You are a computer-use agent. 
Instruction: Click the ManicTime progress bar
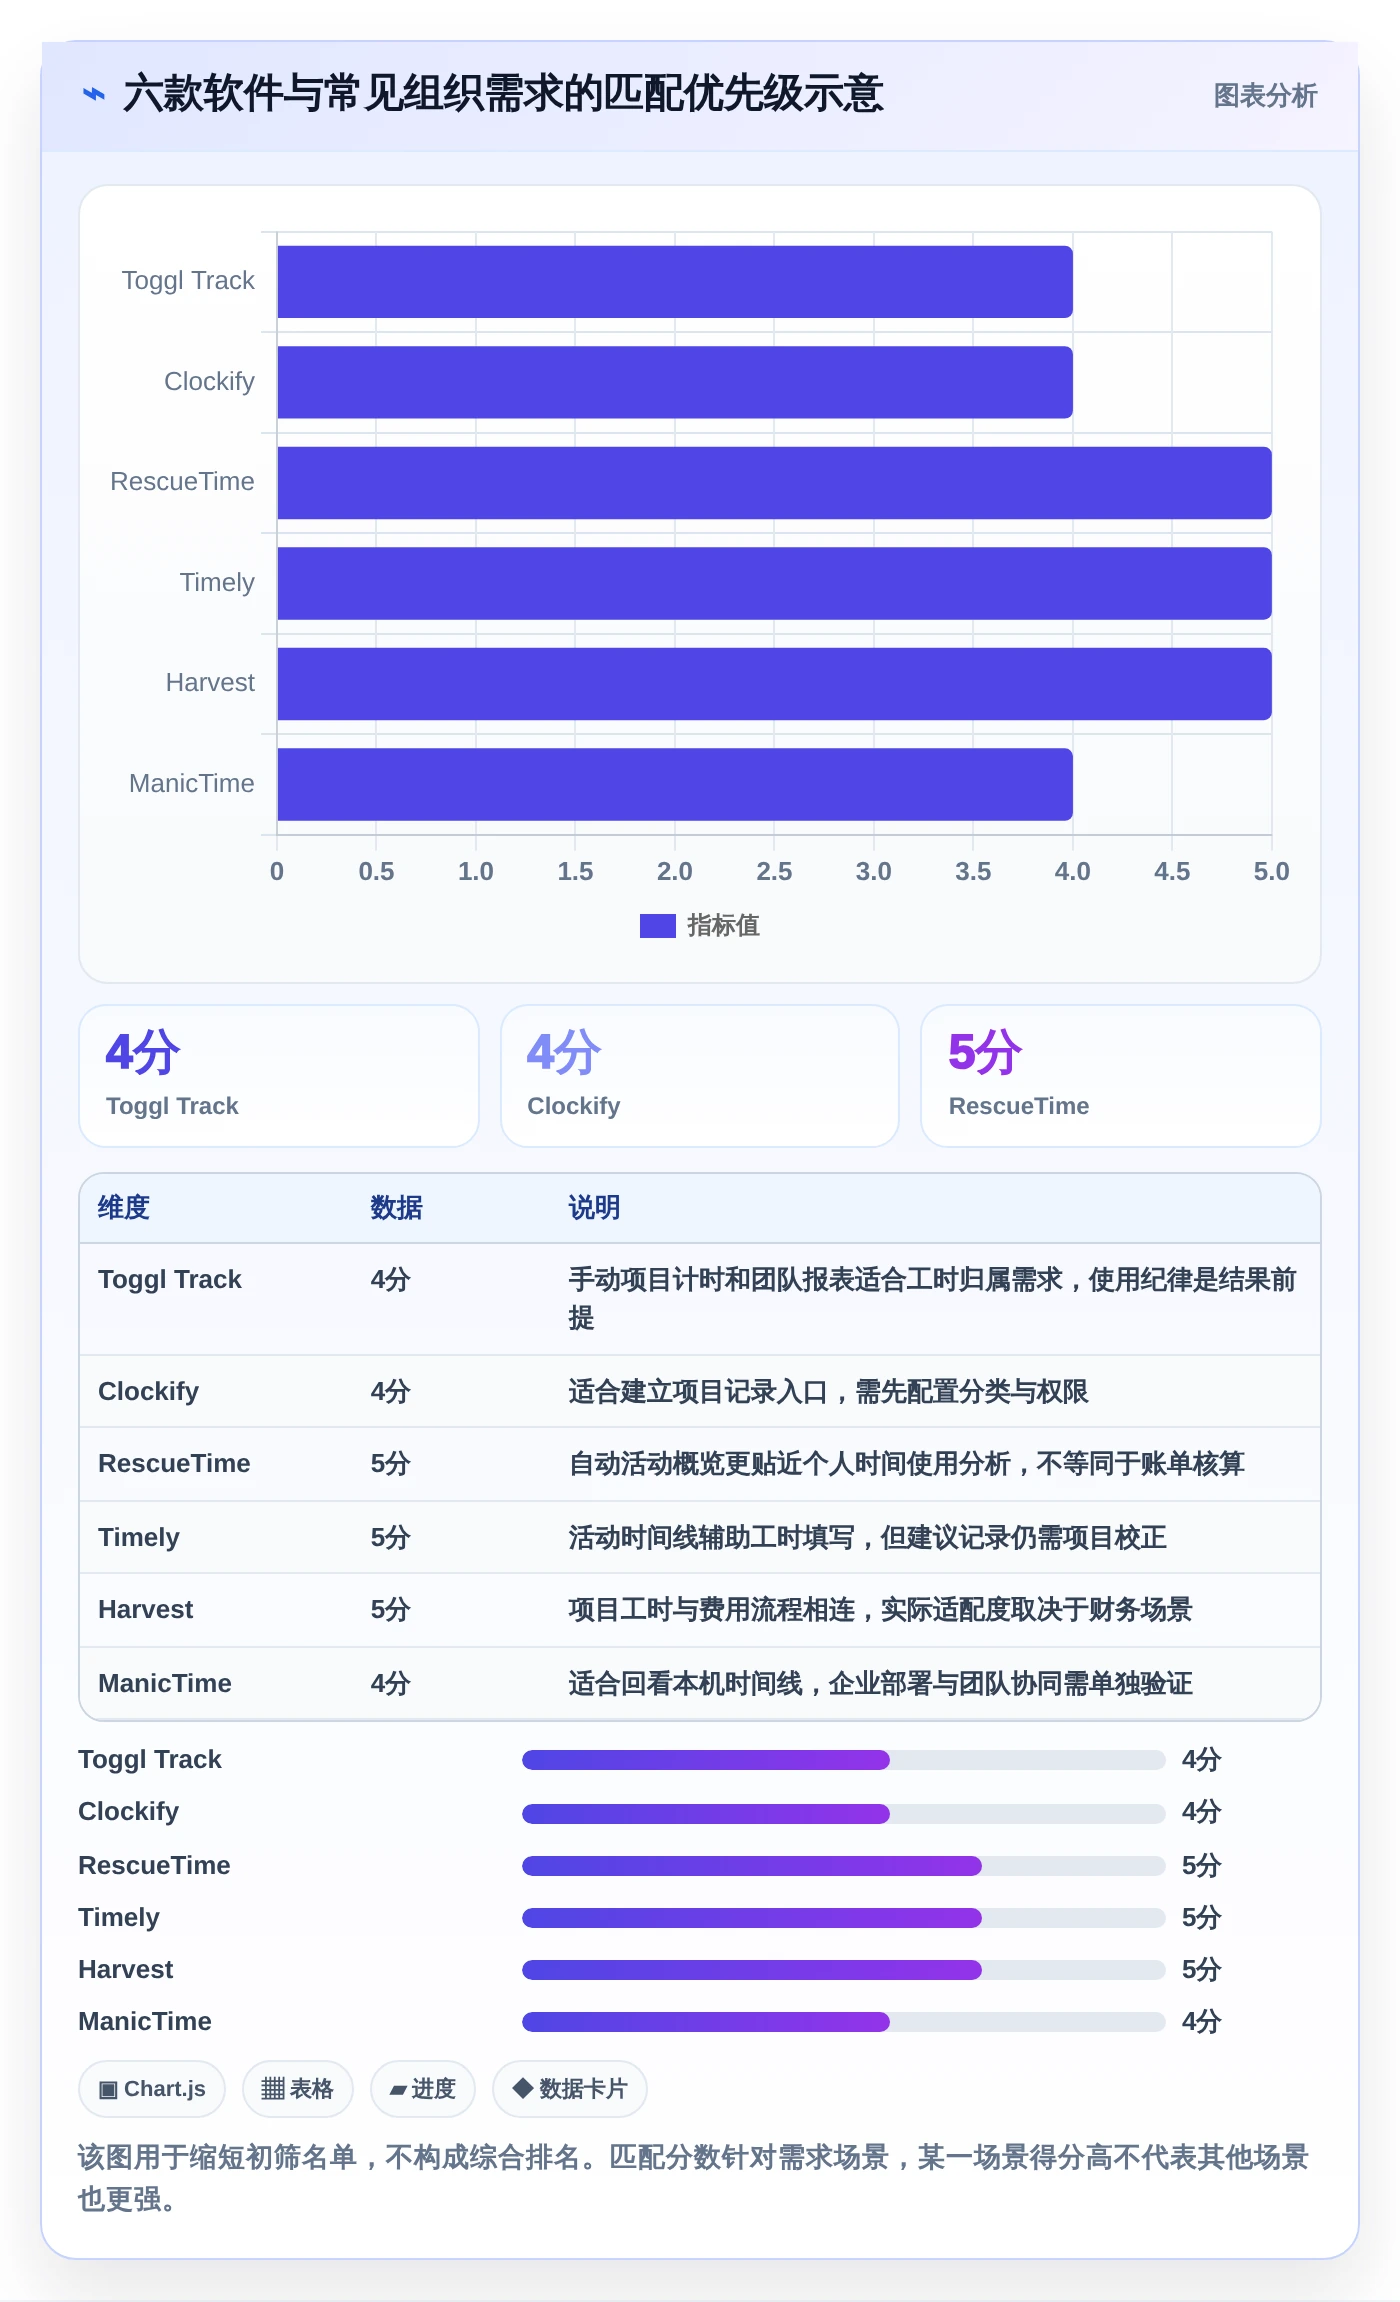click(x=843, y=2022)
